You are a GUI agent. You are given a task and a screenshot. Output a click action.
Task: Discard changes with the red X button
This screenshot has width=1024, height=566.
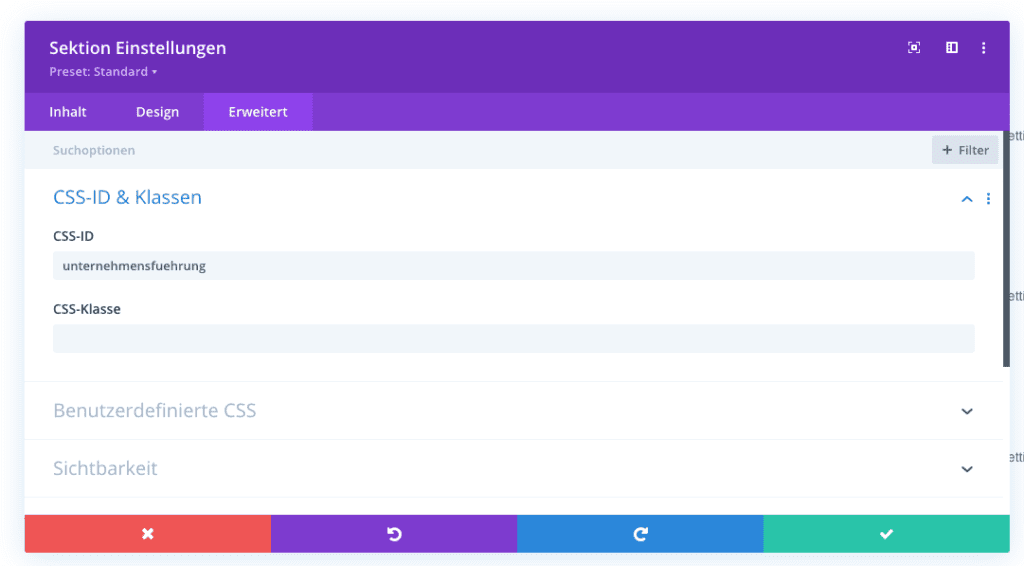(148, 534)
